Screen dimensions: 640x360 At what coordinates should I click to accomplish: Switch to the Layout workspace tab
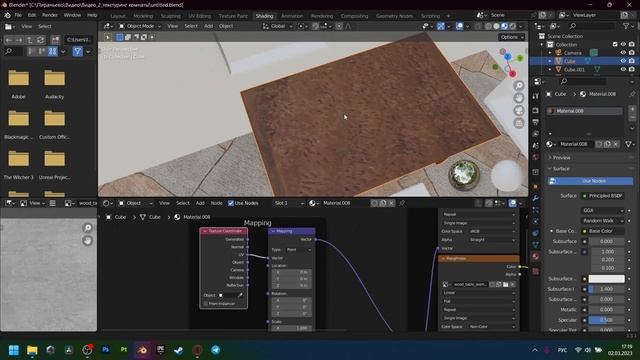point(118,16)
